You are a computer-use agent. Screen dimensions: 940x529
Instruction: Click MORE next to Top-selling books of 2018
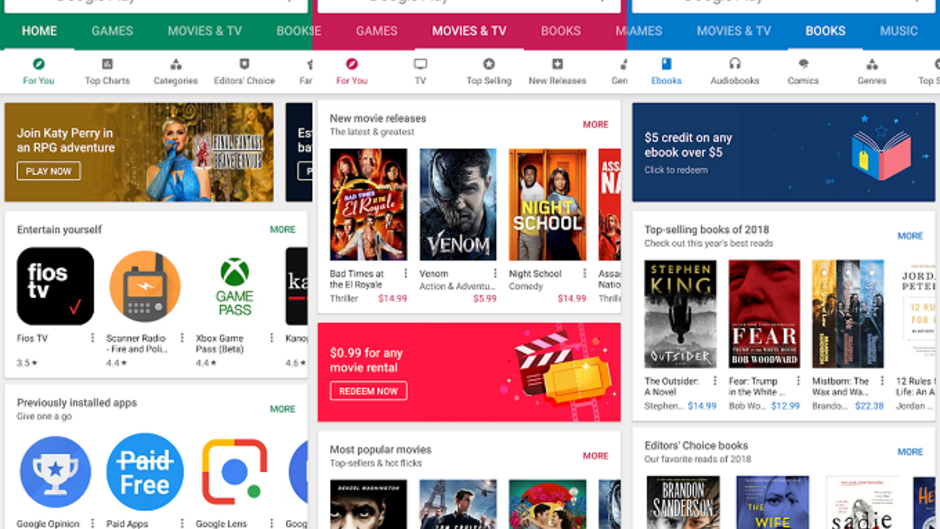pyautogui.click(x=910, y=236)
